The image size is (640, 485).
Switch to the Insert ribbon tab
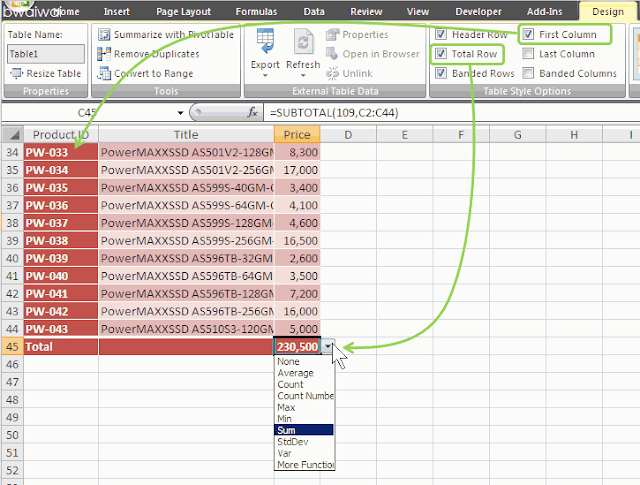[x=116, y=12]
